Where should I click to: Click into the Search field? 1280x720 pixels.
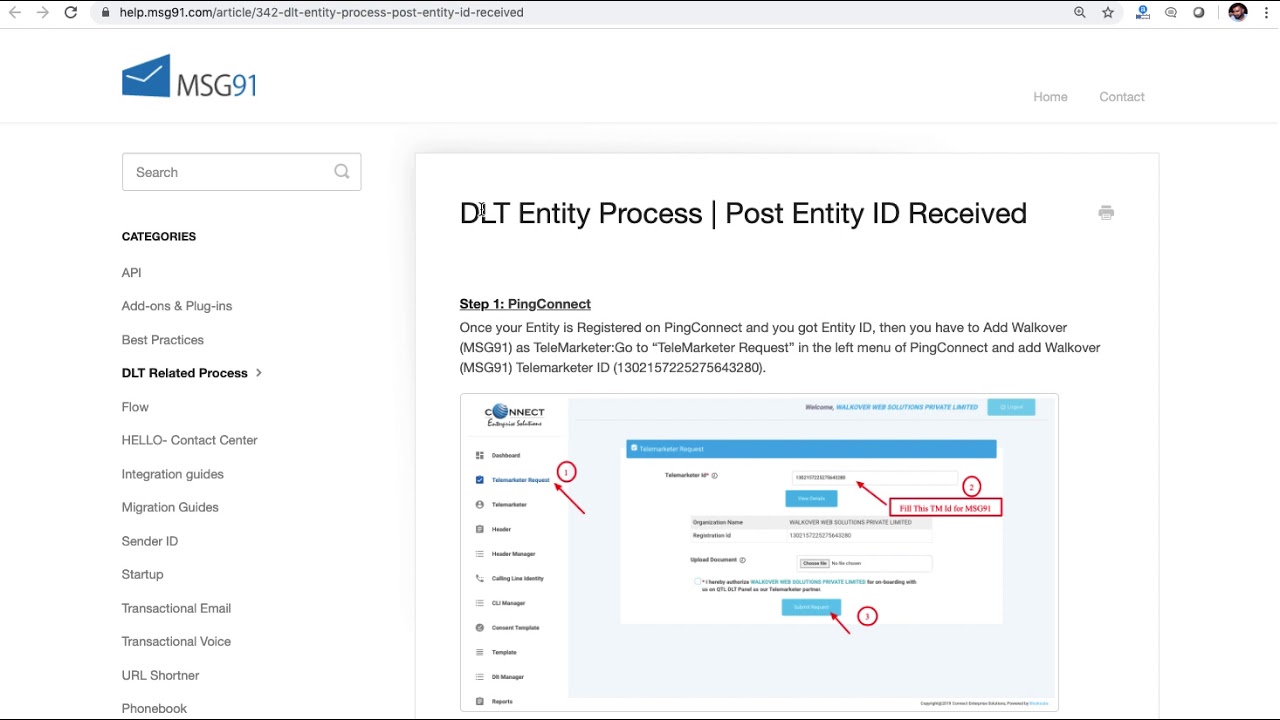(241, 172)
